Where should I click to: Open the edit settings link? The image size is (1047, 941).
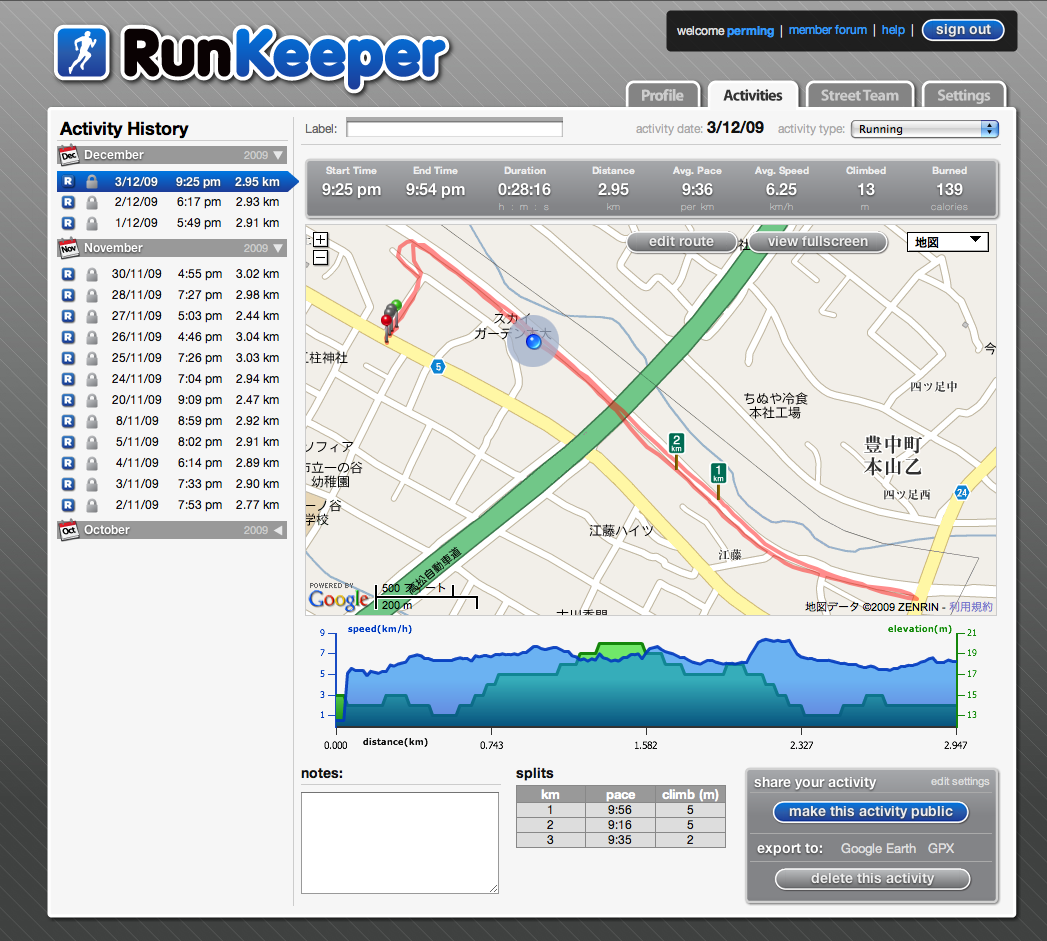coord(960,781)
